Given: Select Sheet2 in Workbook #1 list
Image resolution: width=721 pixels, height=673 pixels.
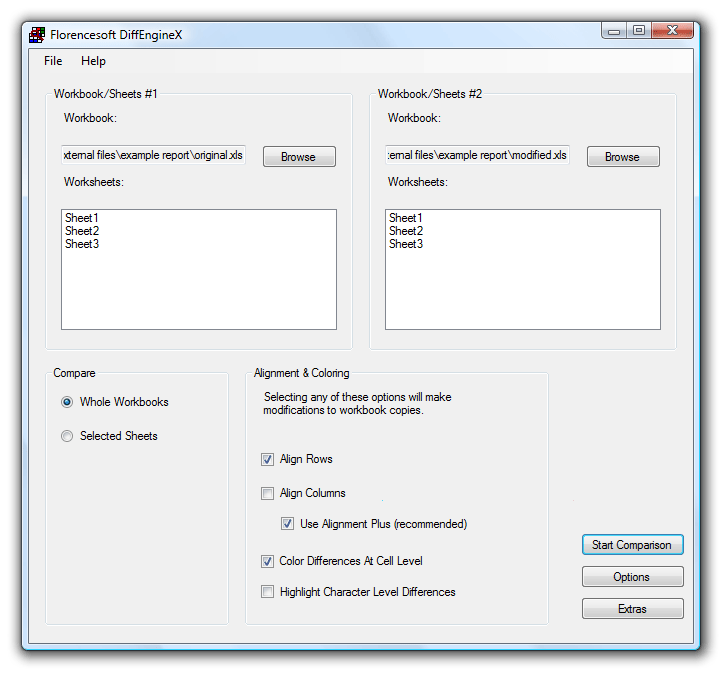Looking at the screenshot, I should pyautogui.click(x=82, y=231).
